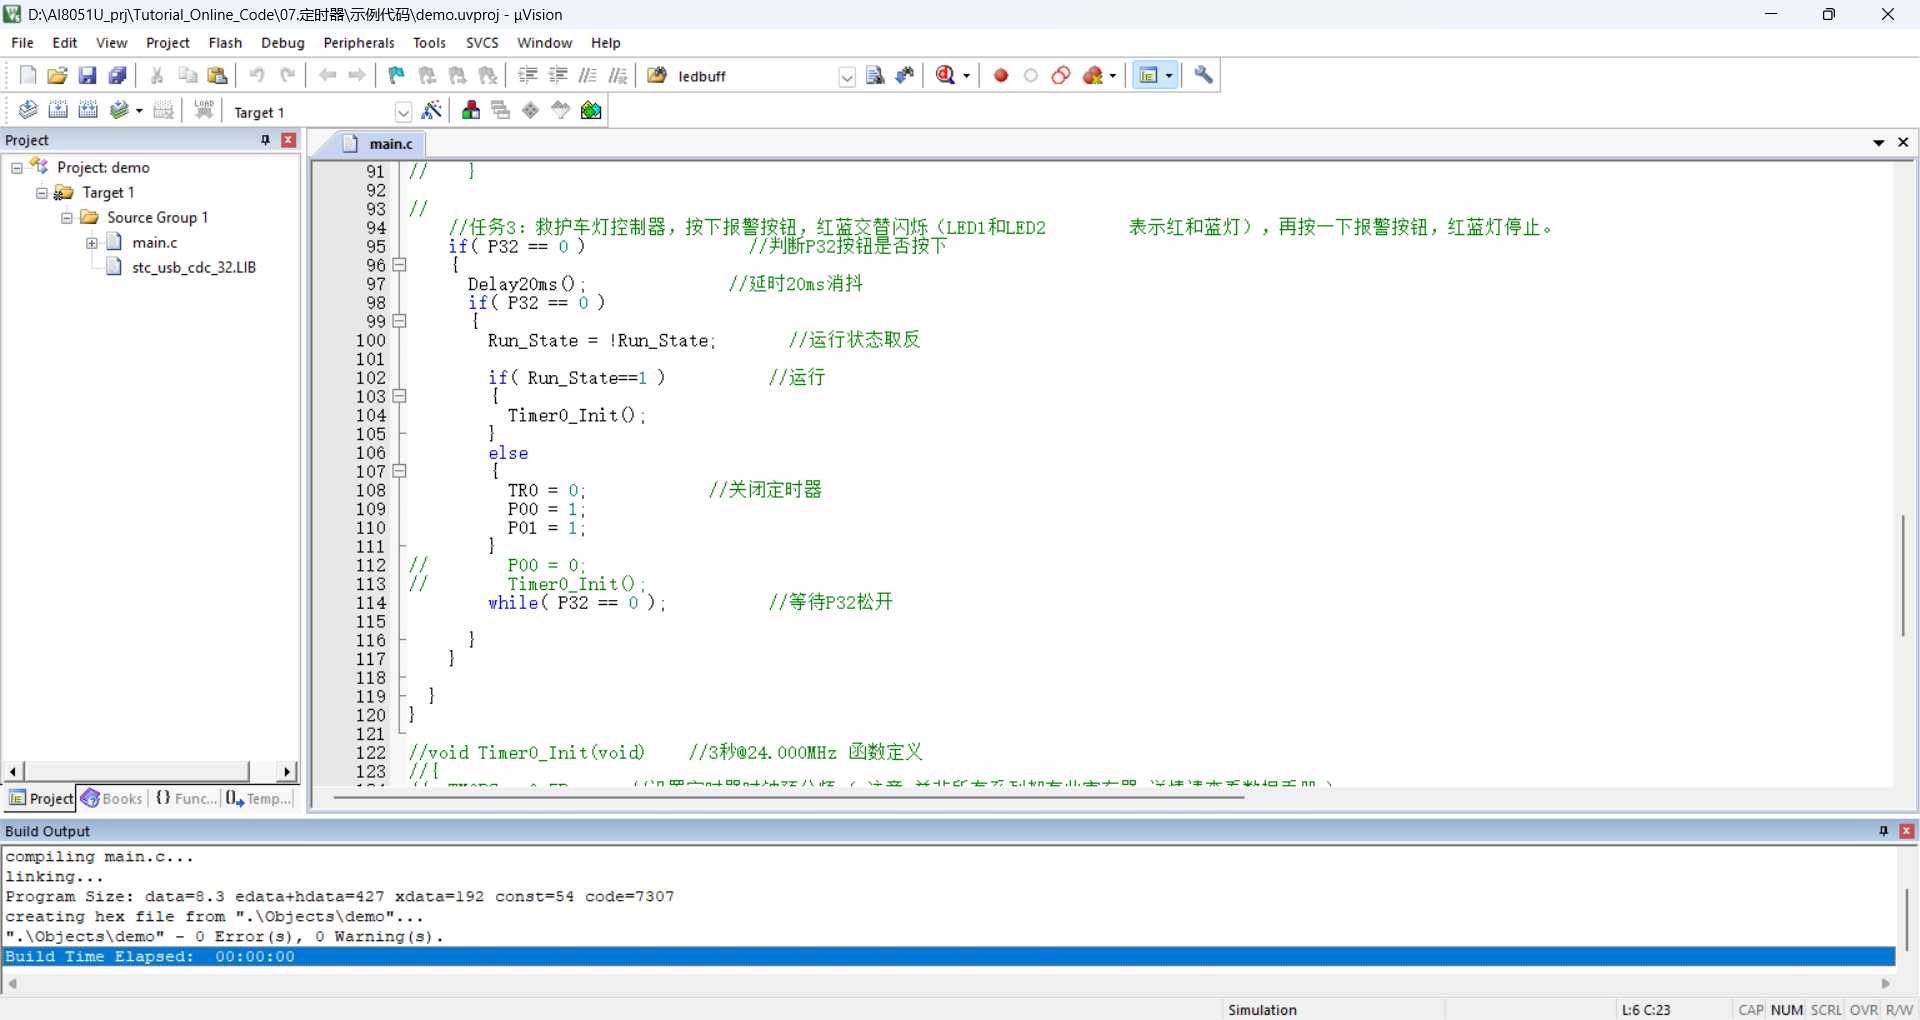Toggle bookmark on current line (flag icon)
This screenshot has width=1920, height=1020.
[x=397, y=75]
